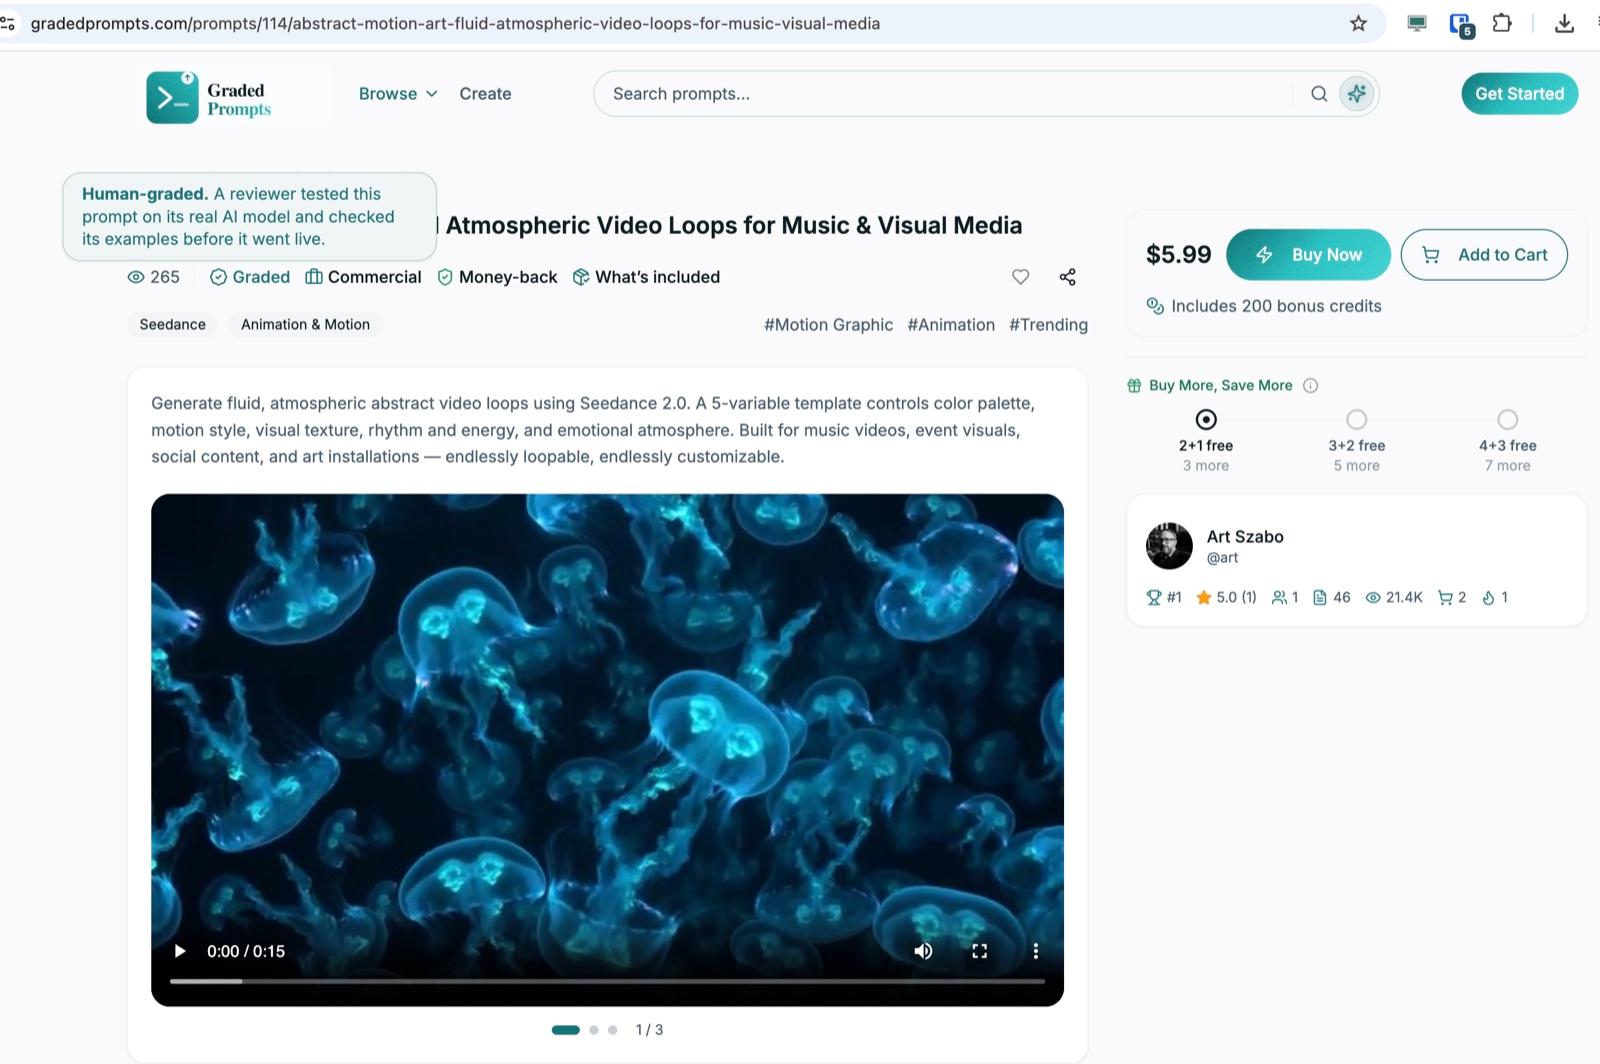
Task: Click the Seedance model tag
Action: (172, 324)
